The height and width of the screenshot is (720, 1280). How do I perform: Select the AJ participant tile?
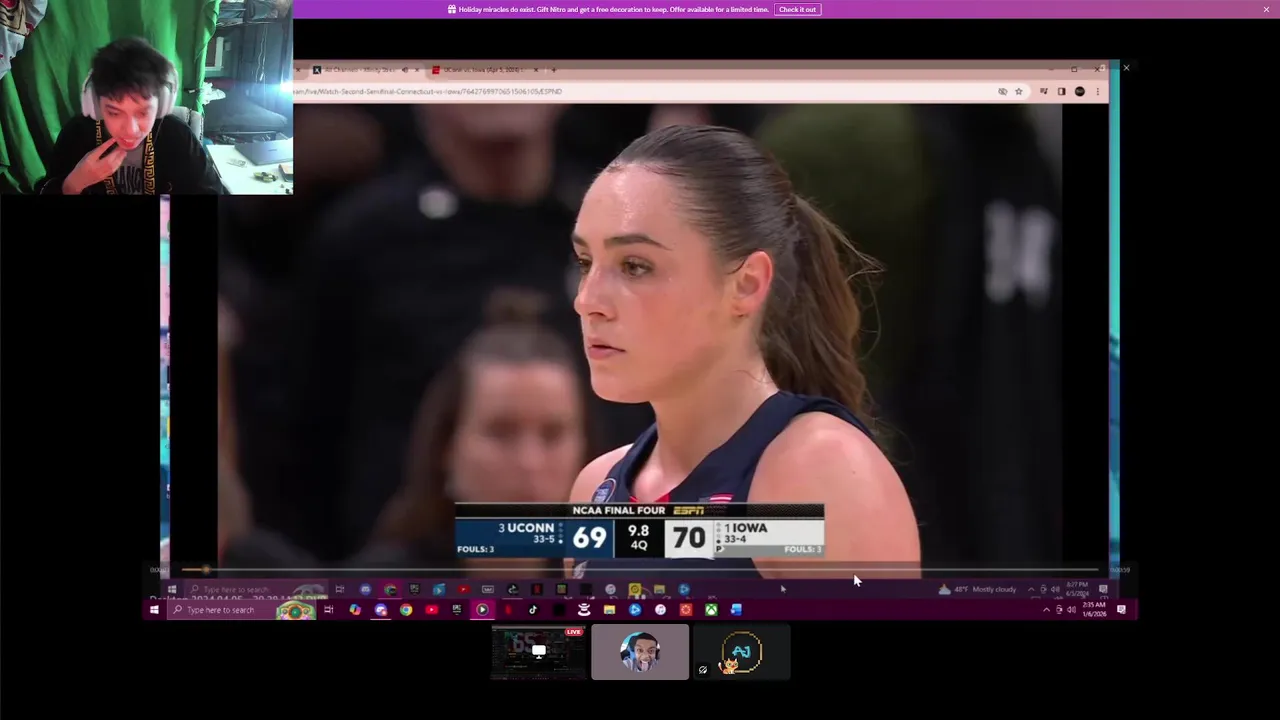741,652
